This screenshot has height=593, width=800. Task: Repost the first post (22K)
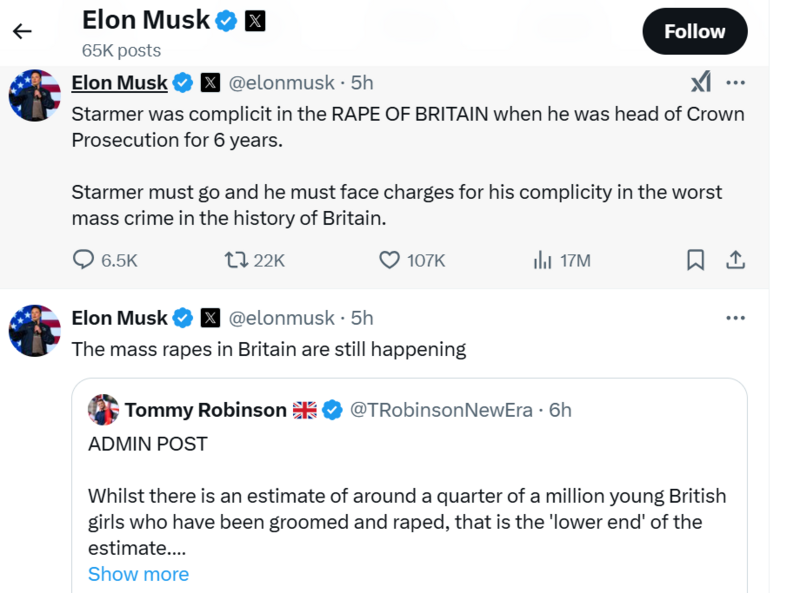(x=236, y=260)
